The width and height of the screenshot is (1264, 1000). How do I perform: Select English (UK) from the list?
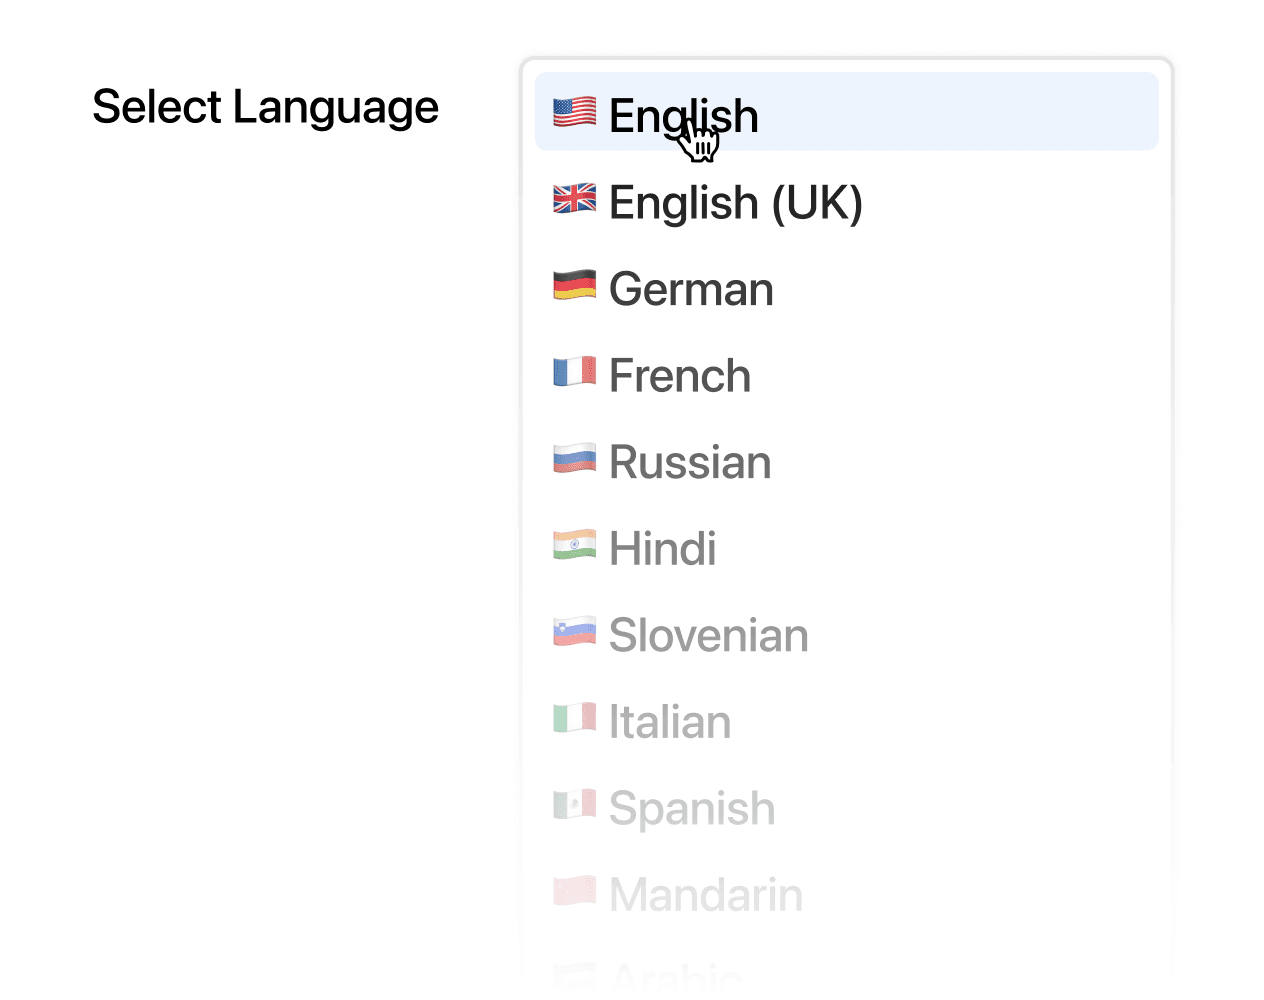(x=736, y=203)
